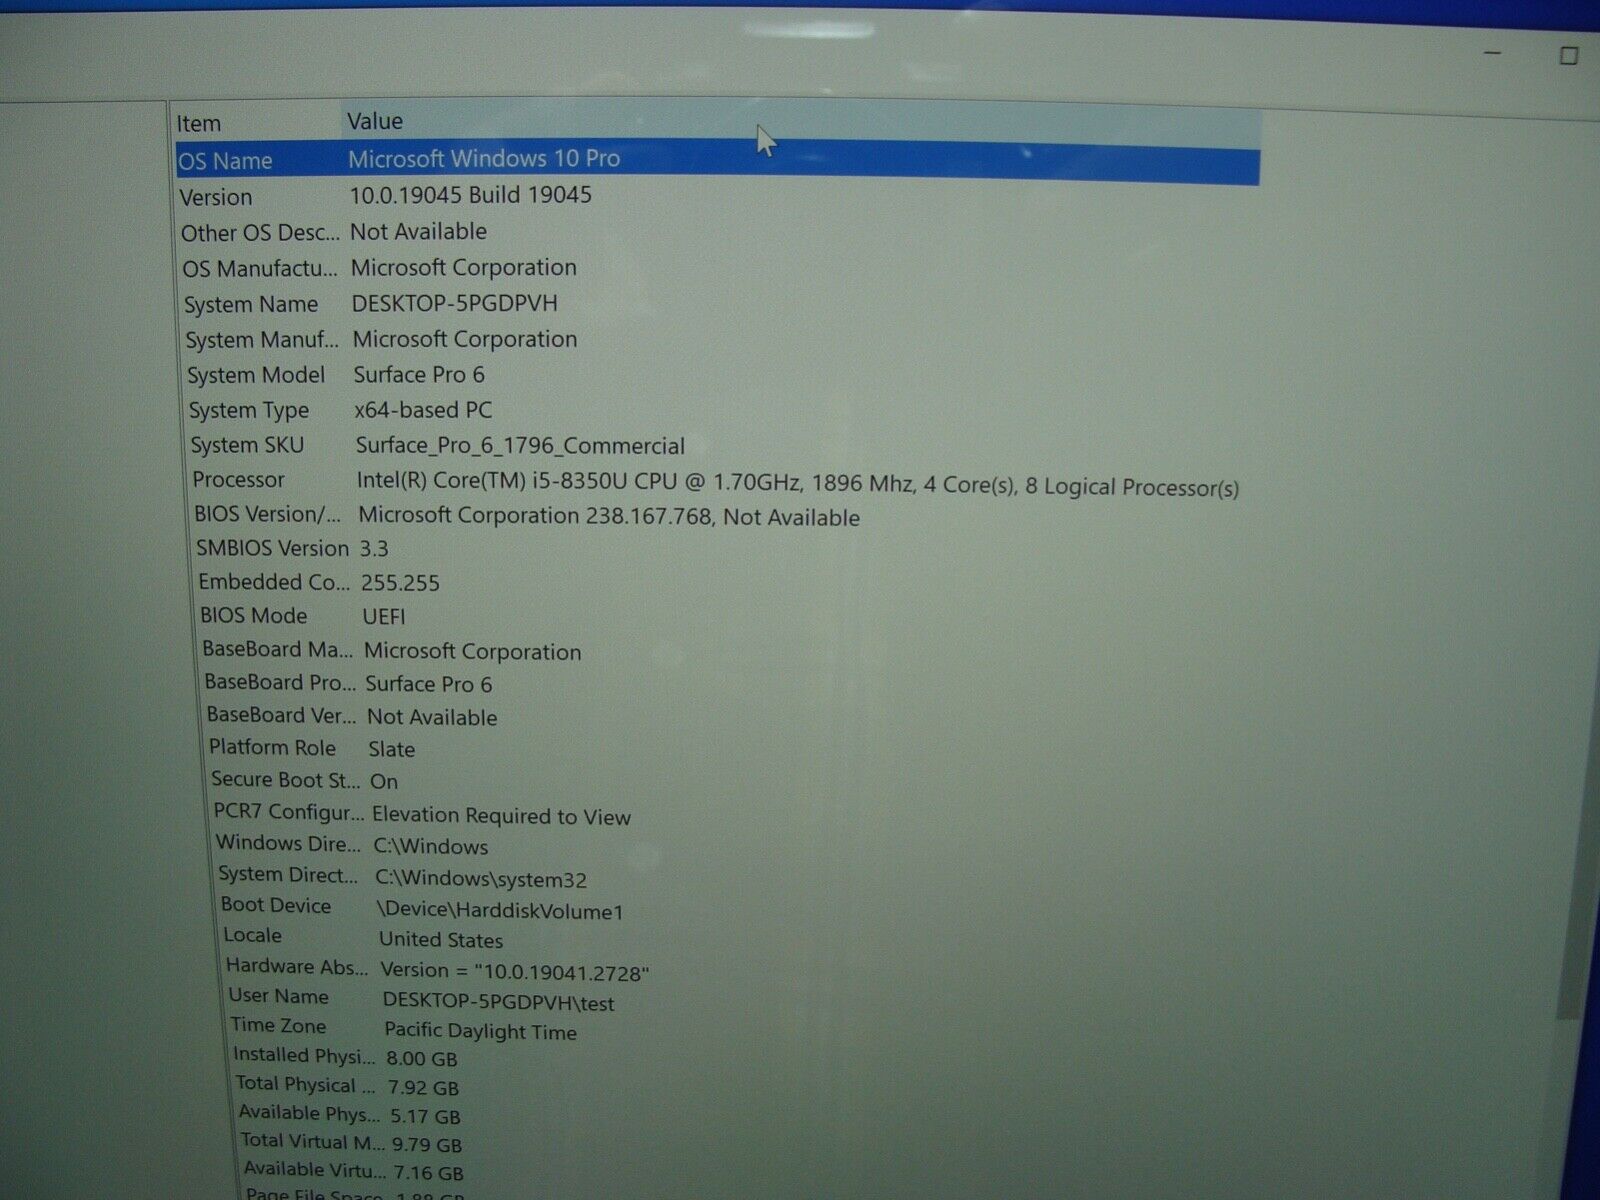
Task: Select the Processor row
Action: click(x=716, y=483)
